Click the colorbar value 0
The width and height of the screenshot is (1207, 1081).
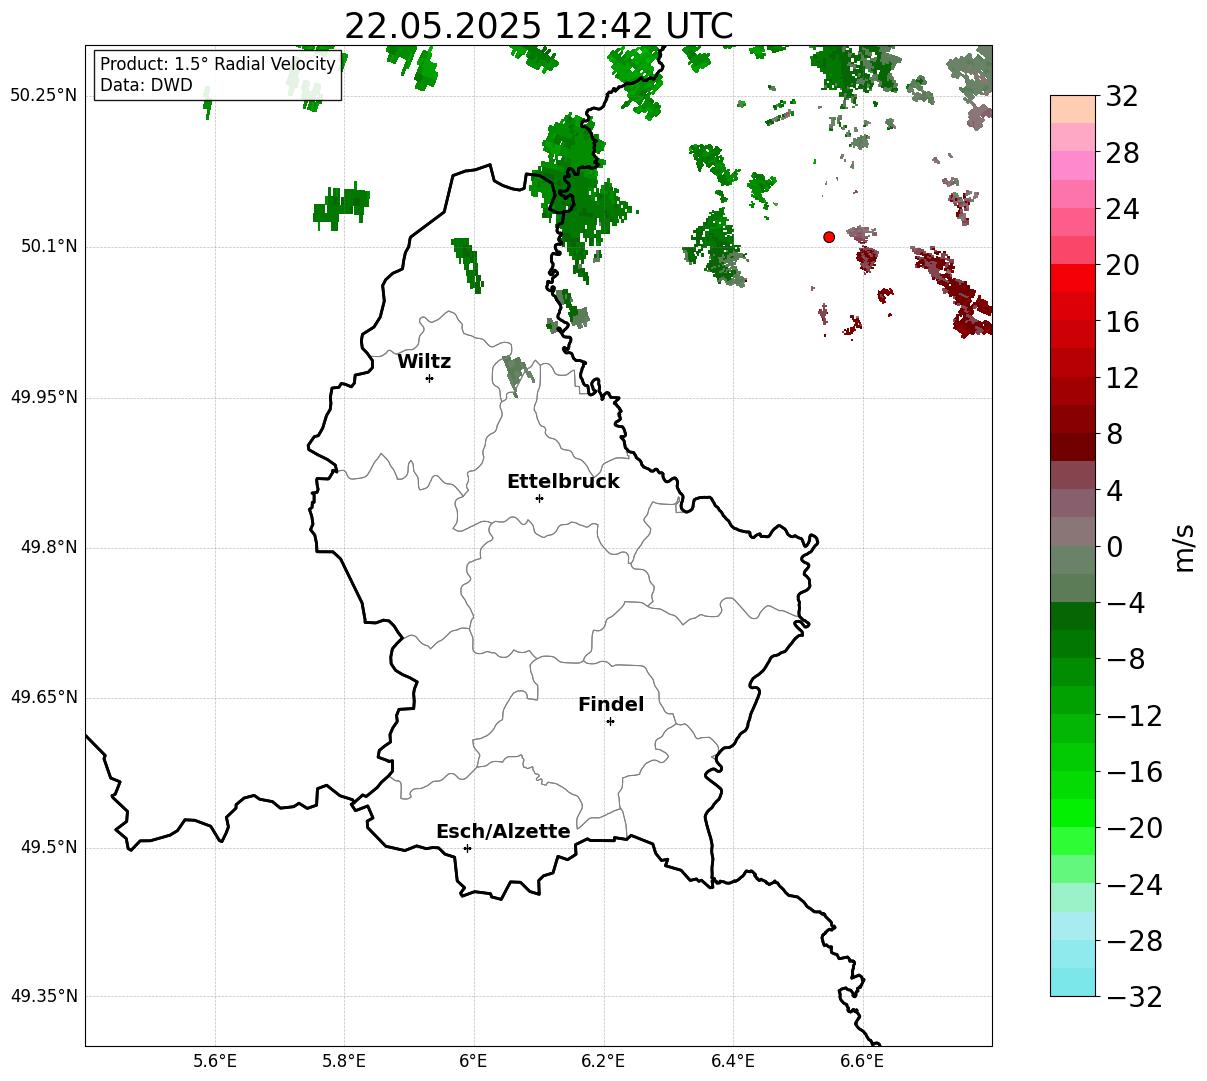1114,547
